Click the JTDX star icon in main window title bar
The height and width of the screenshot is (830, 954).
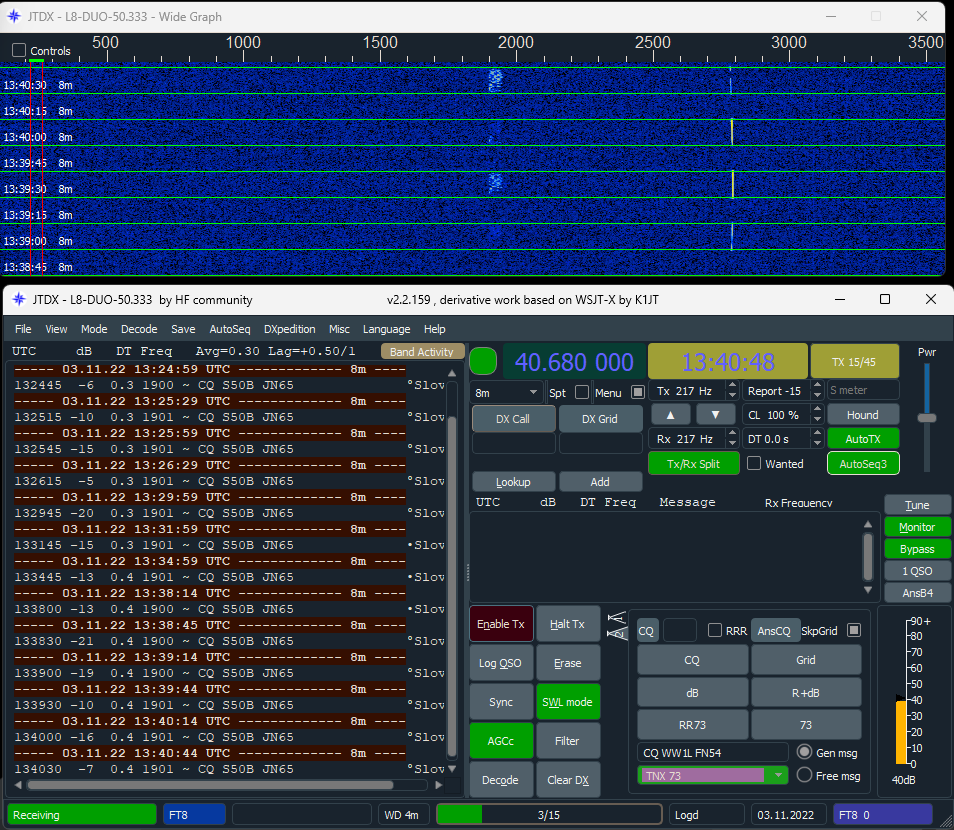tap(19, 299)
